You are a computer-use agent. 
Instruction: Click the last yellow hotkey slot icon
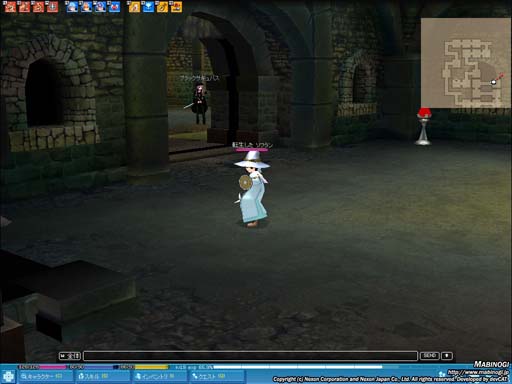pos(177,7)
